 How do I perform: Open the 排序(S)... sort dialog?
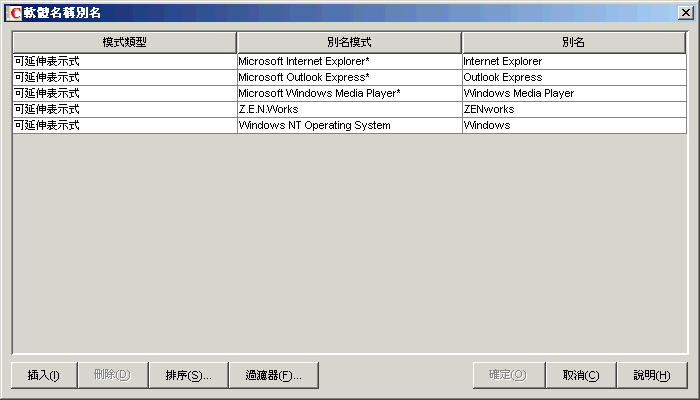[188, 375]
